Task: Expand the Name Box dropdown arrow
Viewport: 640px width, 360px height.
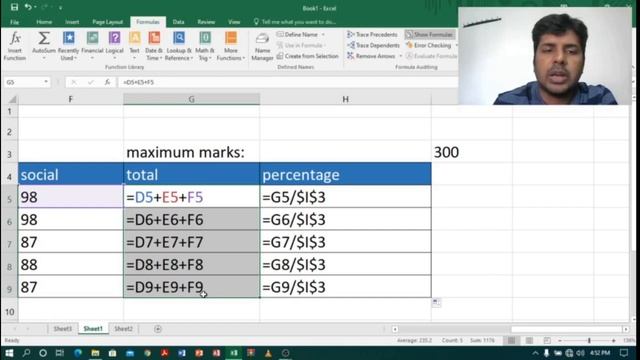Action: point(46,82)
